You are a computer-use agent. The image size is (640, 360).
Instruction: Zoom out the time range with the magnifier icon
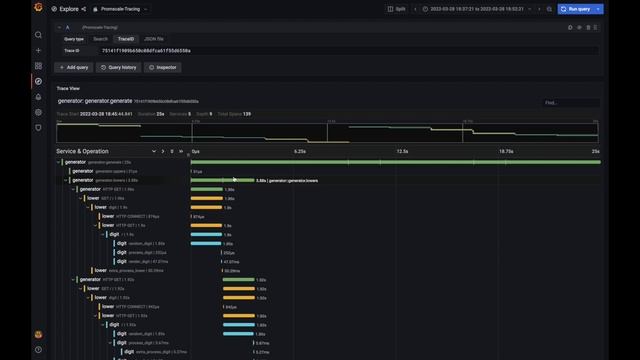549,9
